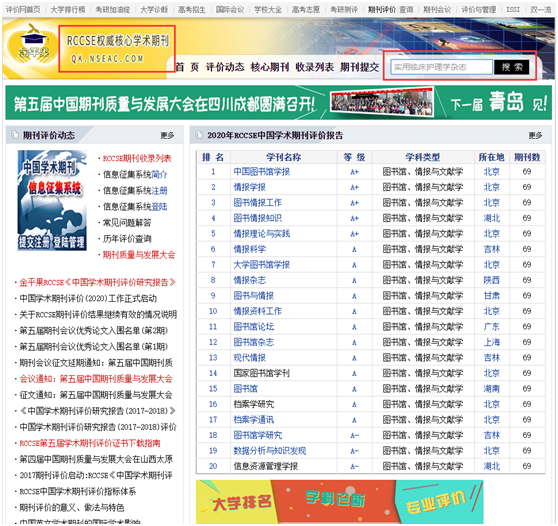Open the RCCSE期刊收录列表 red link
Screen dimensions: 558x526
tap(137, 158)
